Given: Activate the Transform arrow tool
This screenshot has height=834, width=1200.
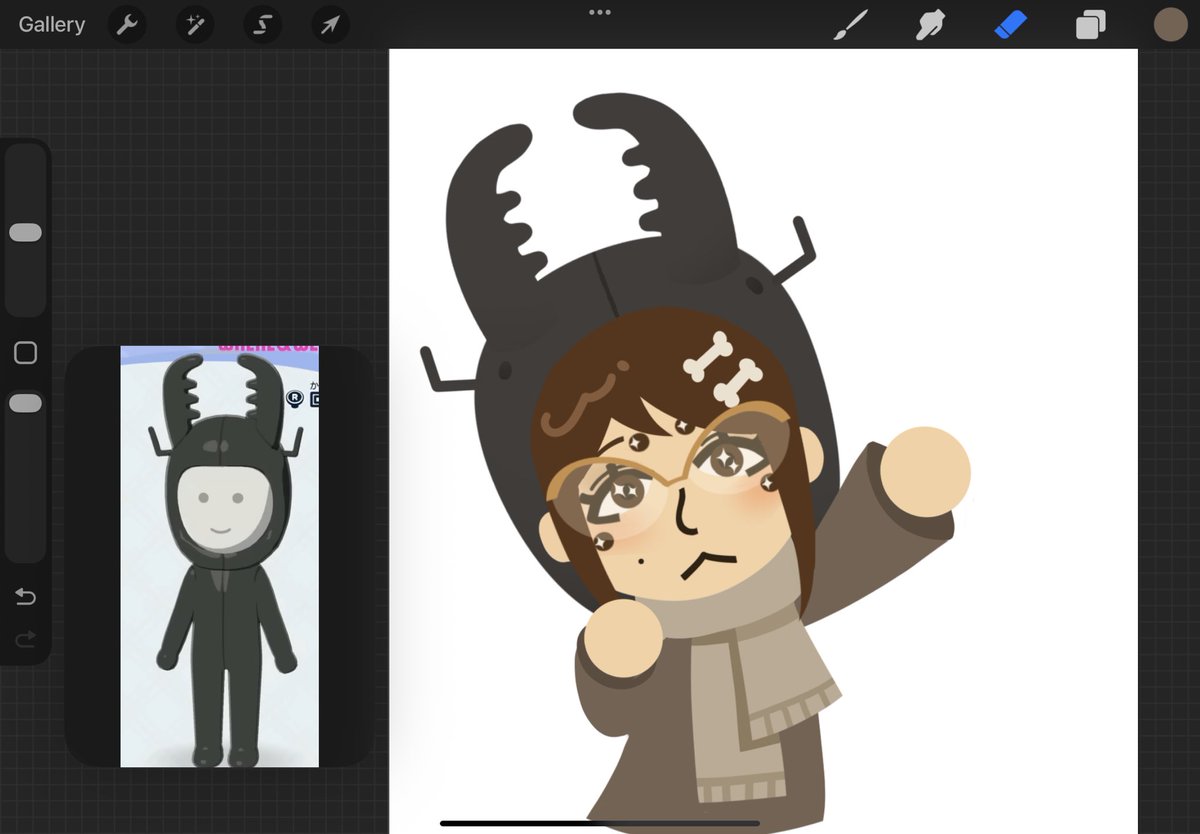Looking at the screenshot, I should point(330,25).
